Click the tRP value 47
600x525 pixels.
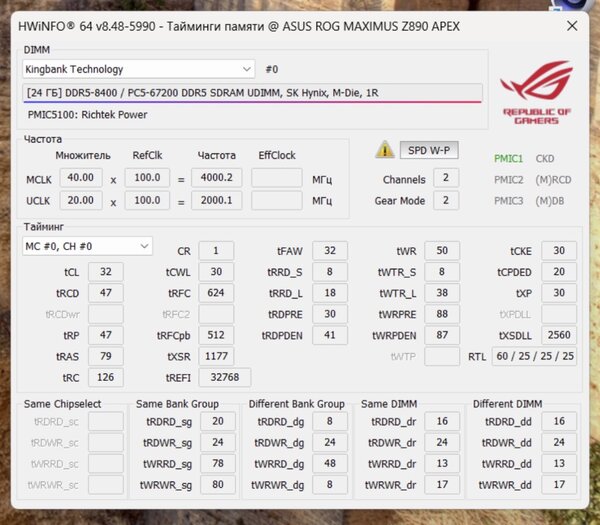point(106,335)
